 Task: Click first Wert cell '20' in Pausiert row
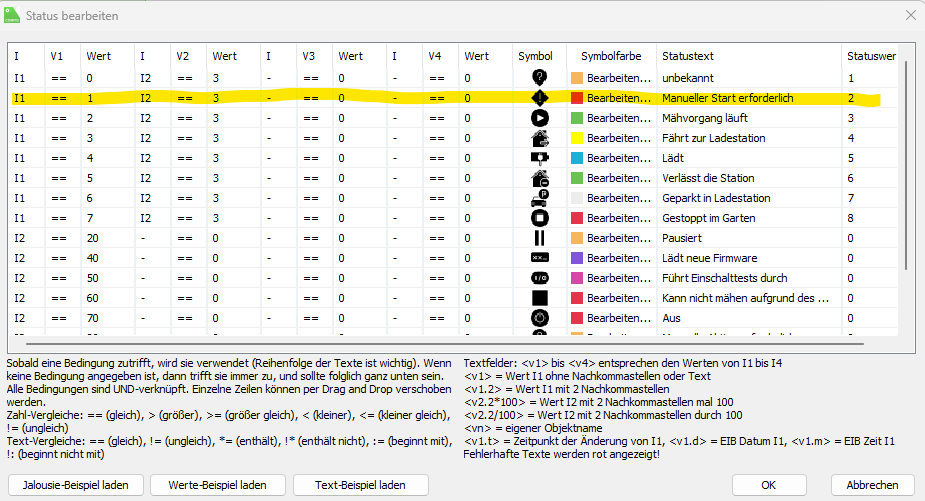tap(93, 238)
